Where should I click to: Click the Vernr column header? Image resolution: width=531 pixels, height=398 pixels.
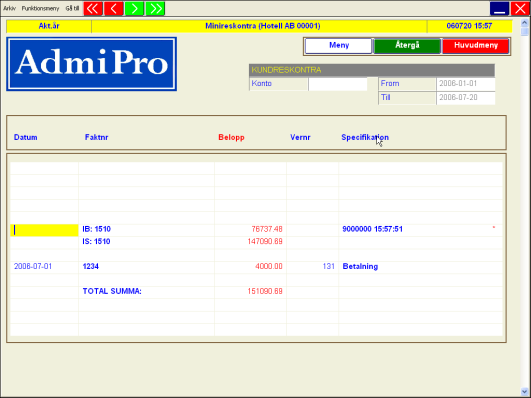[x=300, y=137]
